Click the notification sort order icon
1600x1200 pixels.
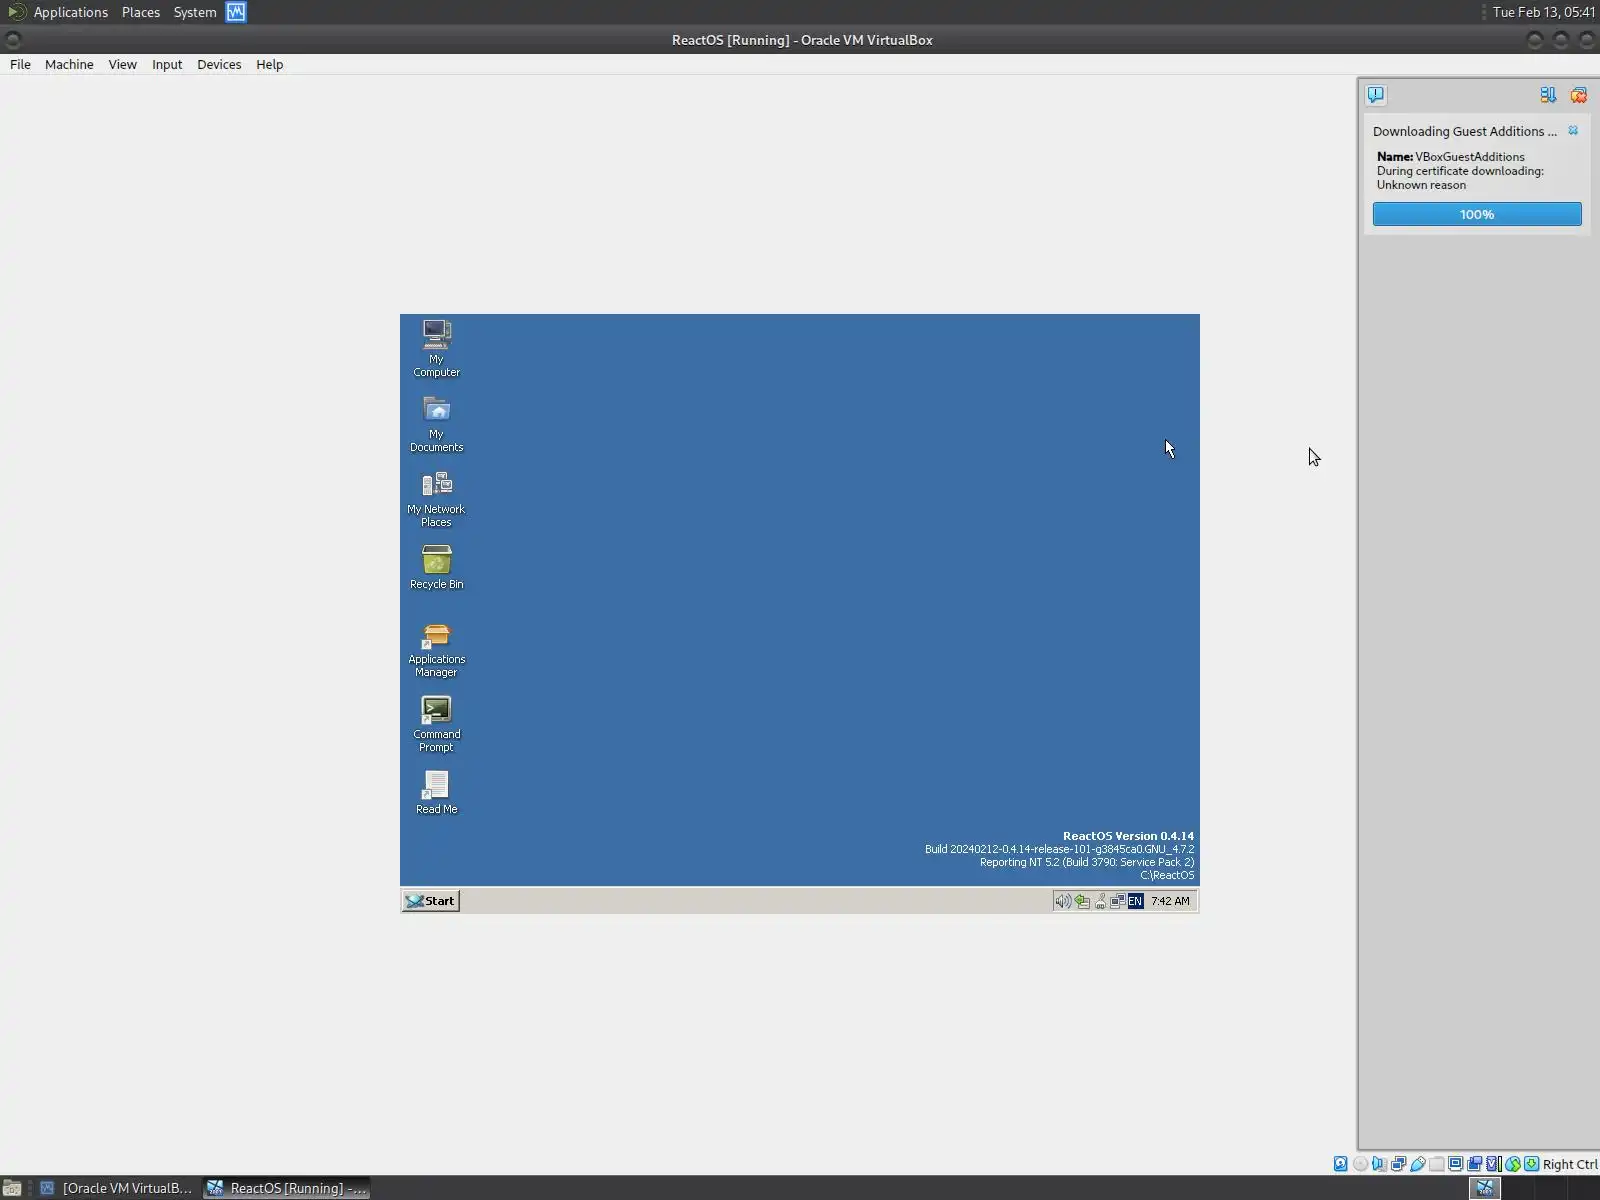pos(1548,95)
